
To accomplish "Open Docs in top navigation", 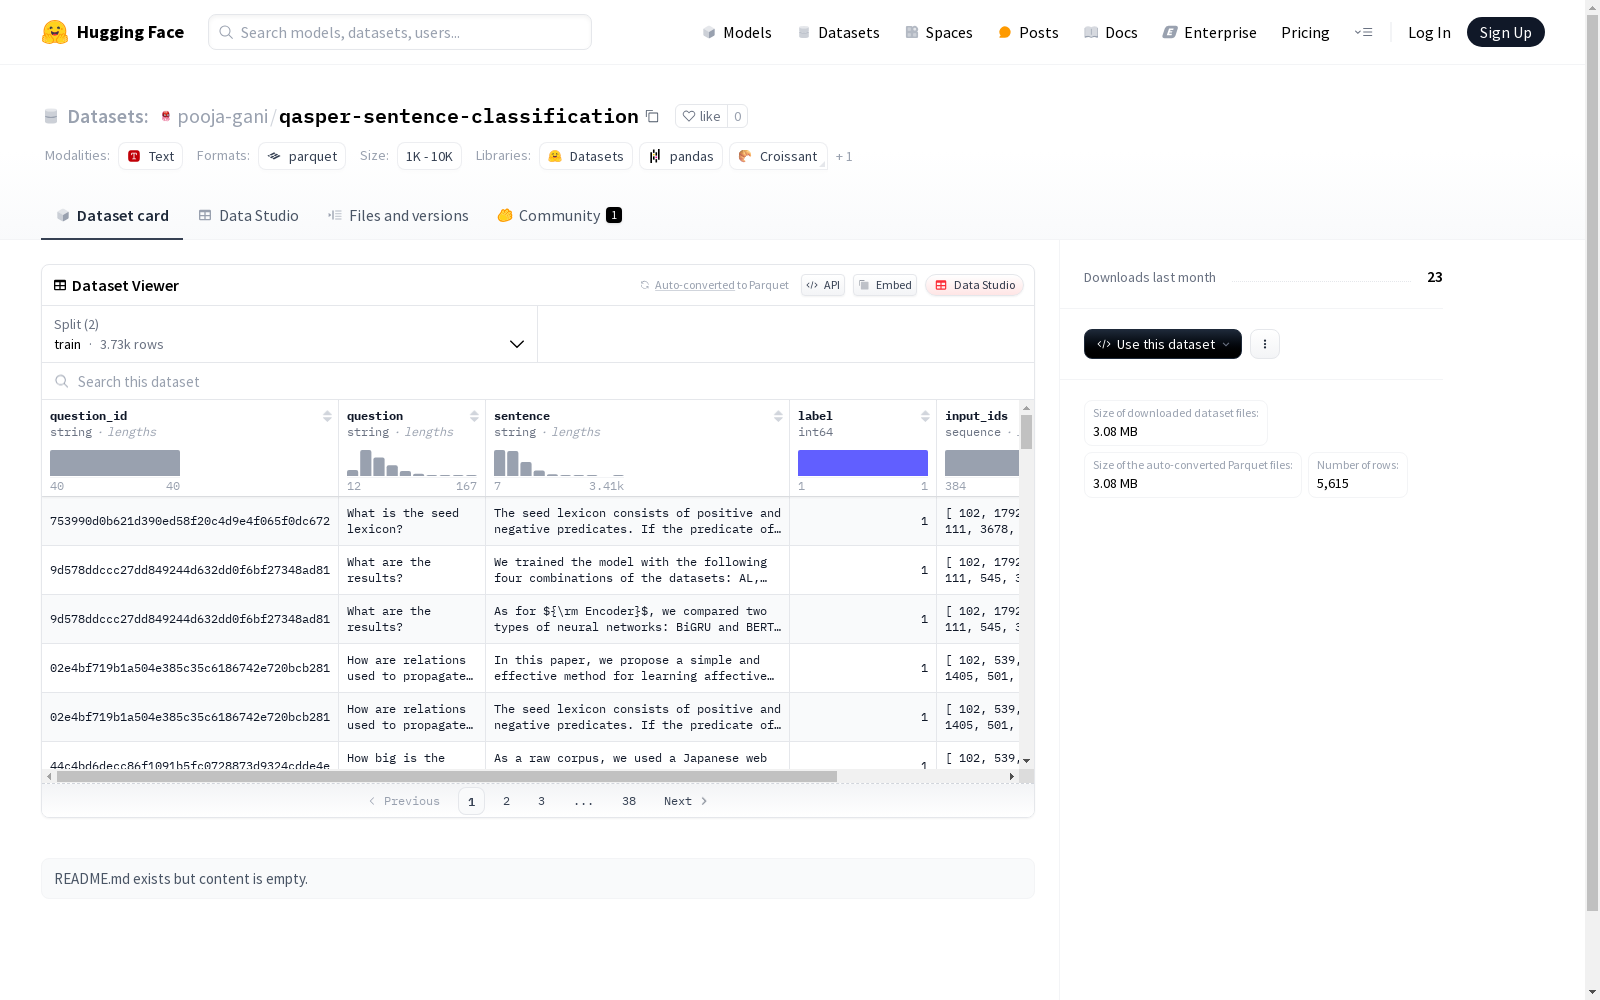I will 1111,32.
